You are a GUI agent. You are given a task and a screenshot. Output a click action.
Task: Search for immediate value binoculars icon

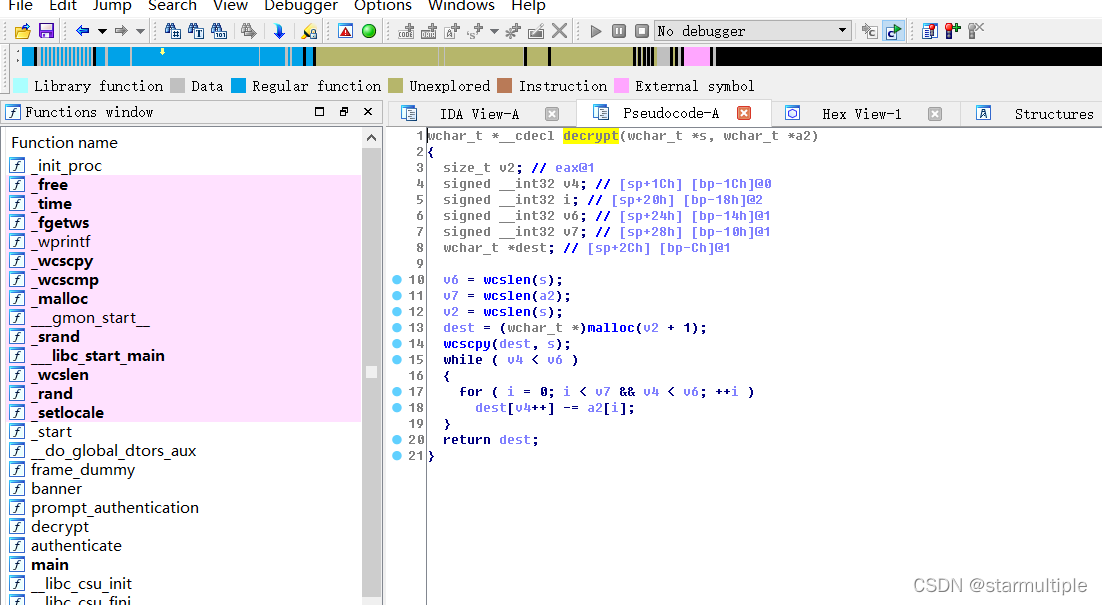(172, 31)
